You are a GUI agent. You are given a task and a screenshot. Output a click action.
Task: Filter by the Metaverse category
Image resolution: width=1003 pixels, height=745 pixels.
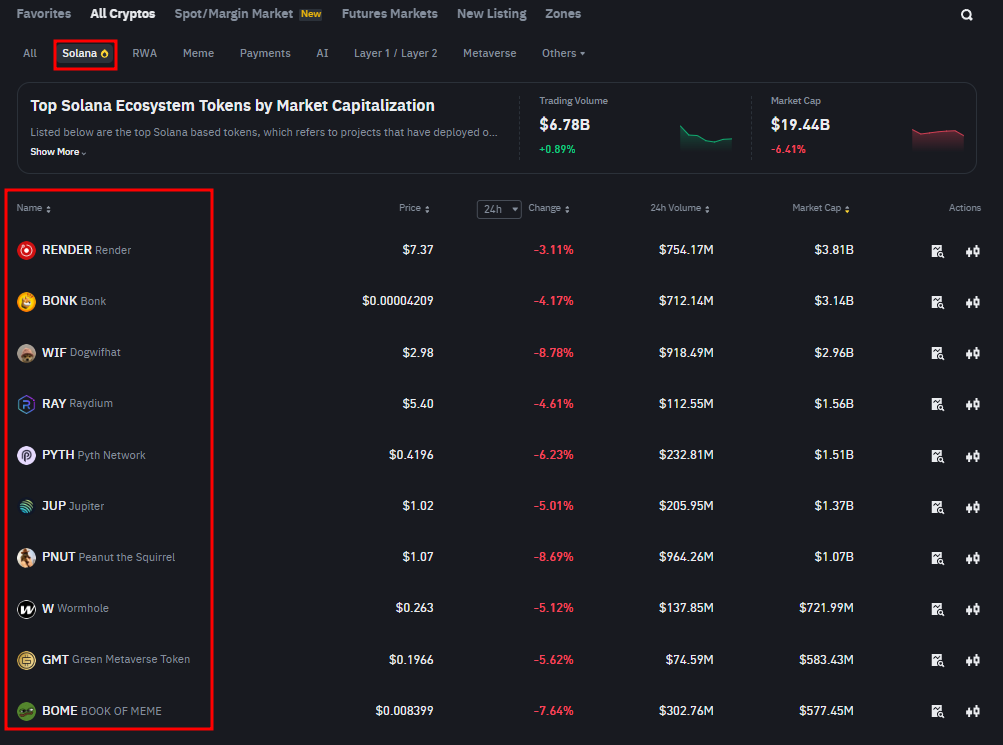[489, 53]
